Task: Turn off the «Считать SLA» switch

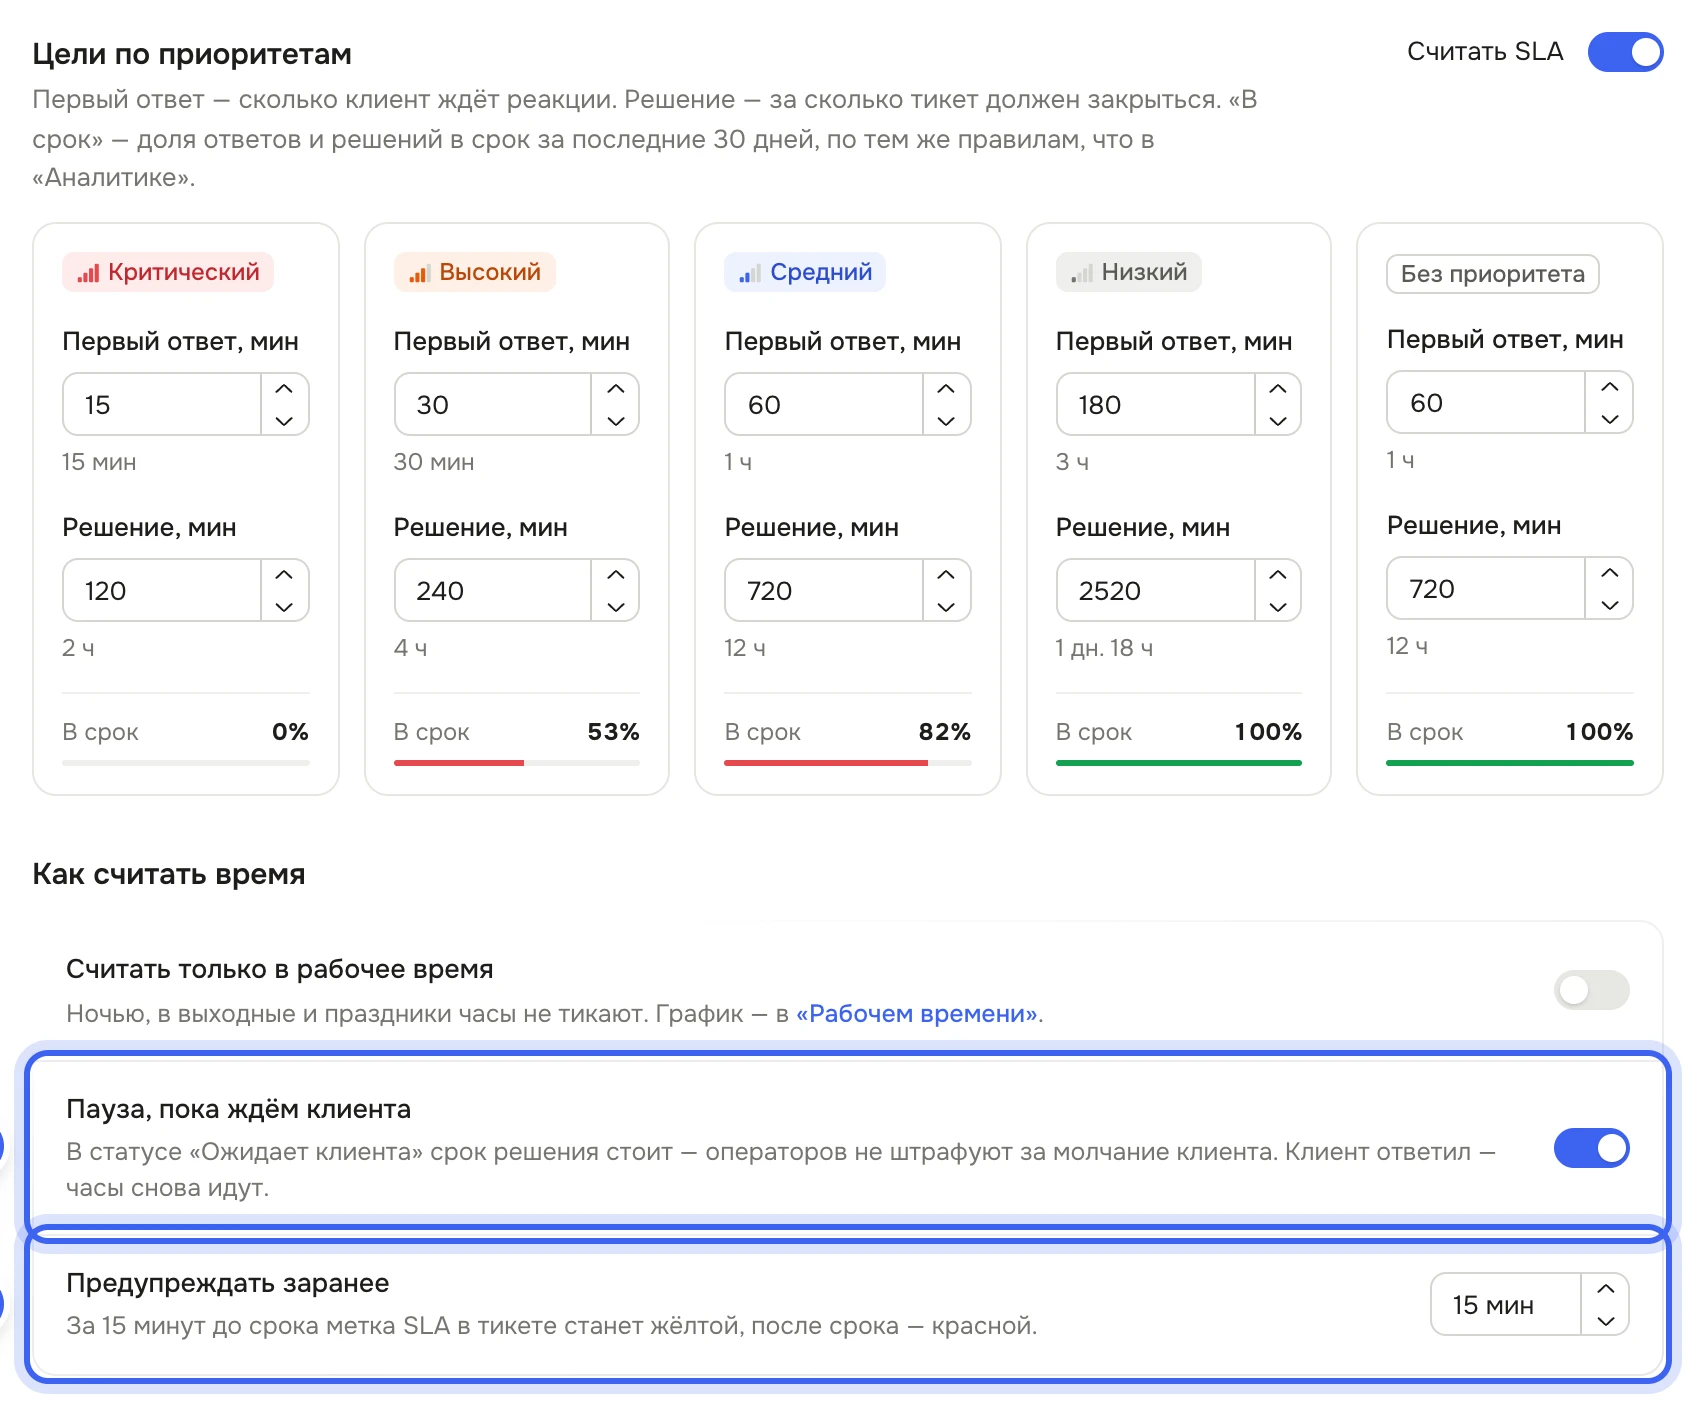Action: pos(1625,52)
